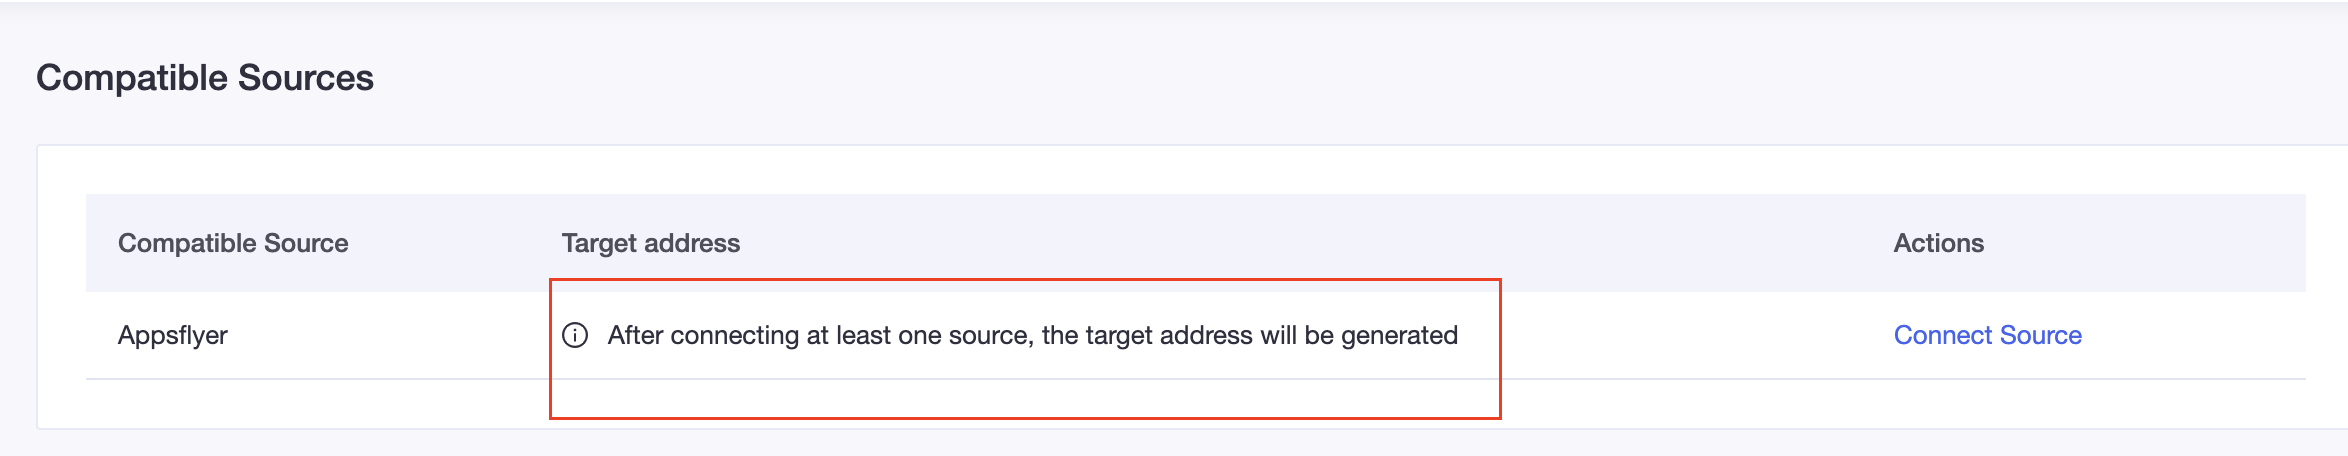
Task: Click the info tooltip icon in Appsflyer row
Action: pyautogui.click(x=575, y=335)
